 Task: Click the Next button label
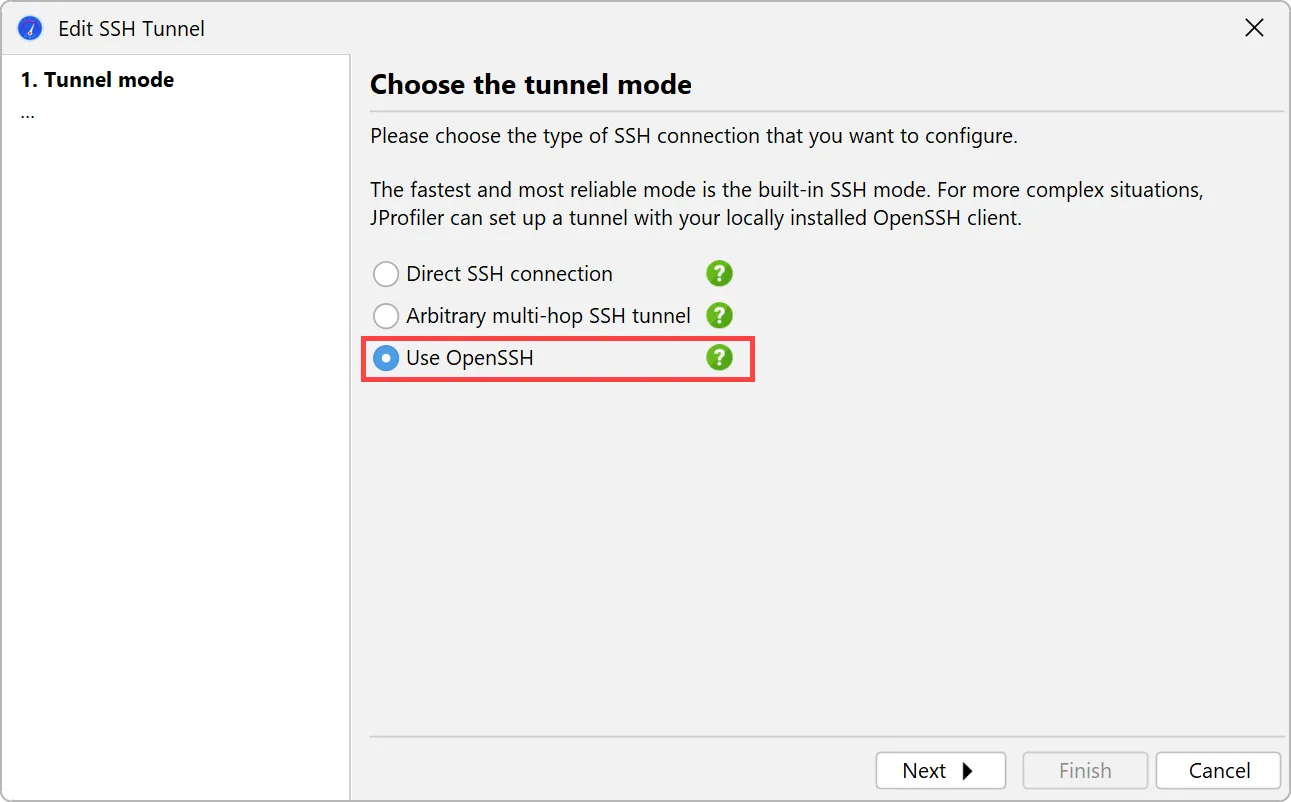(x=924, y=771)
